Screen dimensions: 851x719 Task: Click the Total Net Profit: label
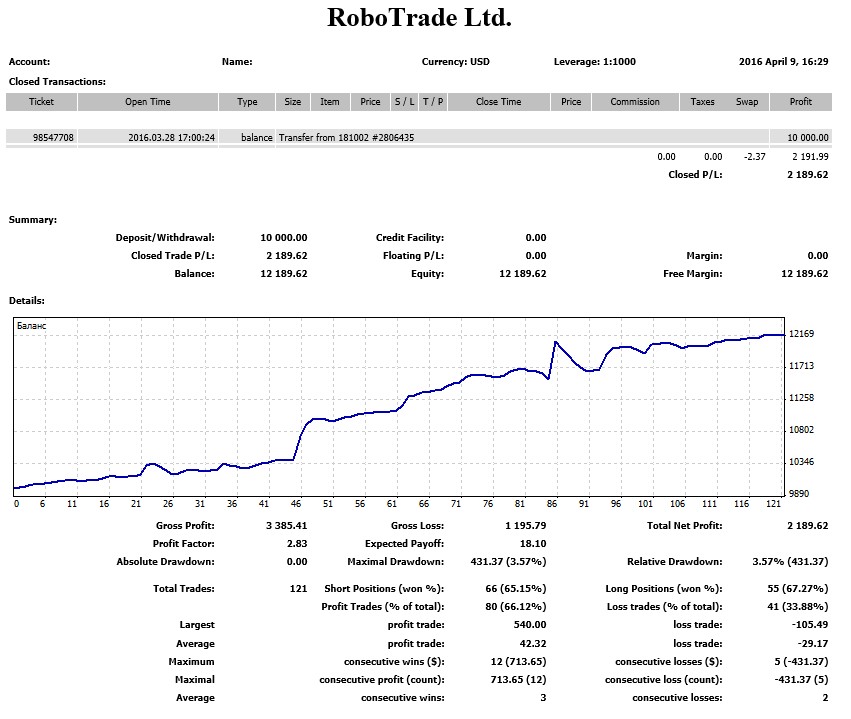point(684,526)
